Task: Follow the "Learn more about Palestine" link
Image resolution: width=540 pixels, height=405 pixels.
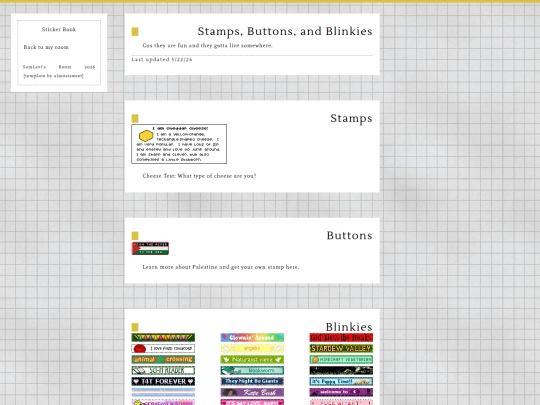Action: pos(221,267)
